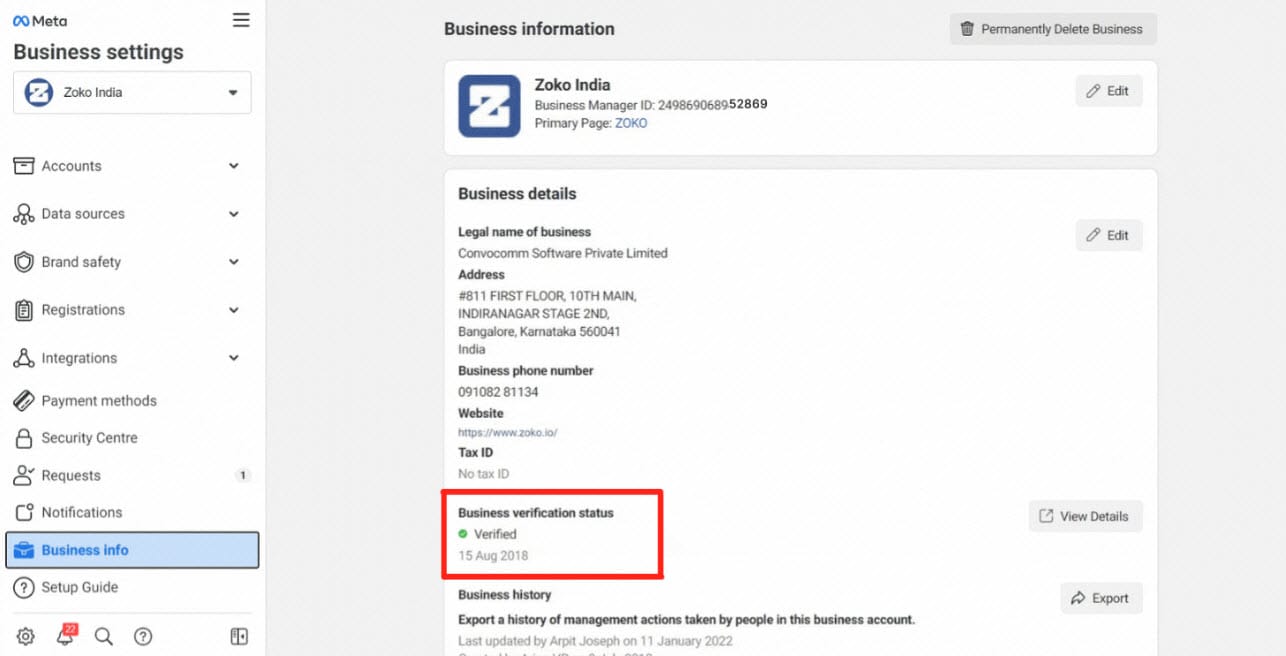Click the Zoko India business logo
Screen dimensions: 1286x656
coord(489,106)
